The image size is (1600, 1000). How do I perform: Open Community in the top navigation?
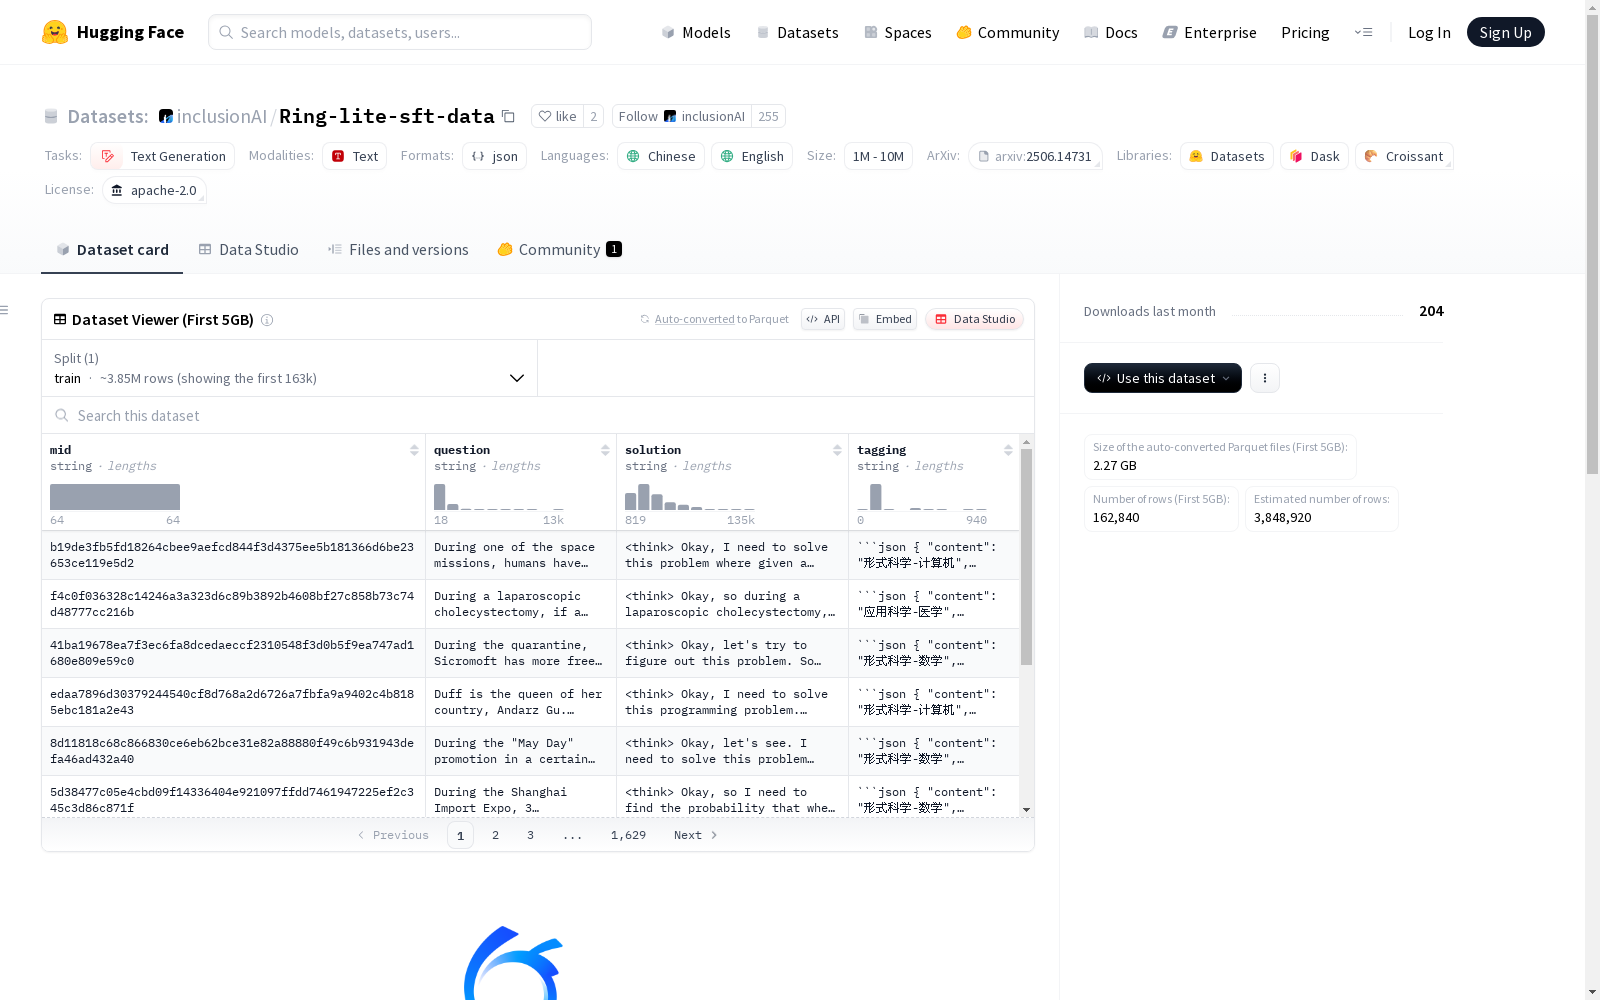pyautogui.click(x=1008, y=32)
